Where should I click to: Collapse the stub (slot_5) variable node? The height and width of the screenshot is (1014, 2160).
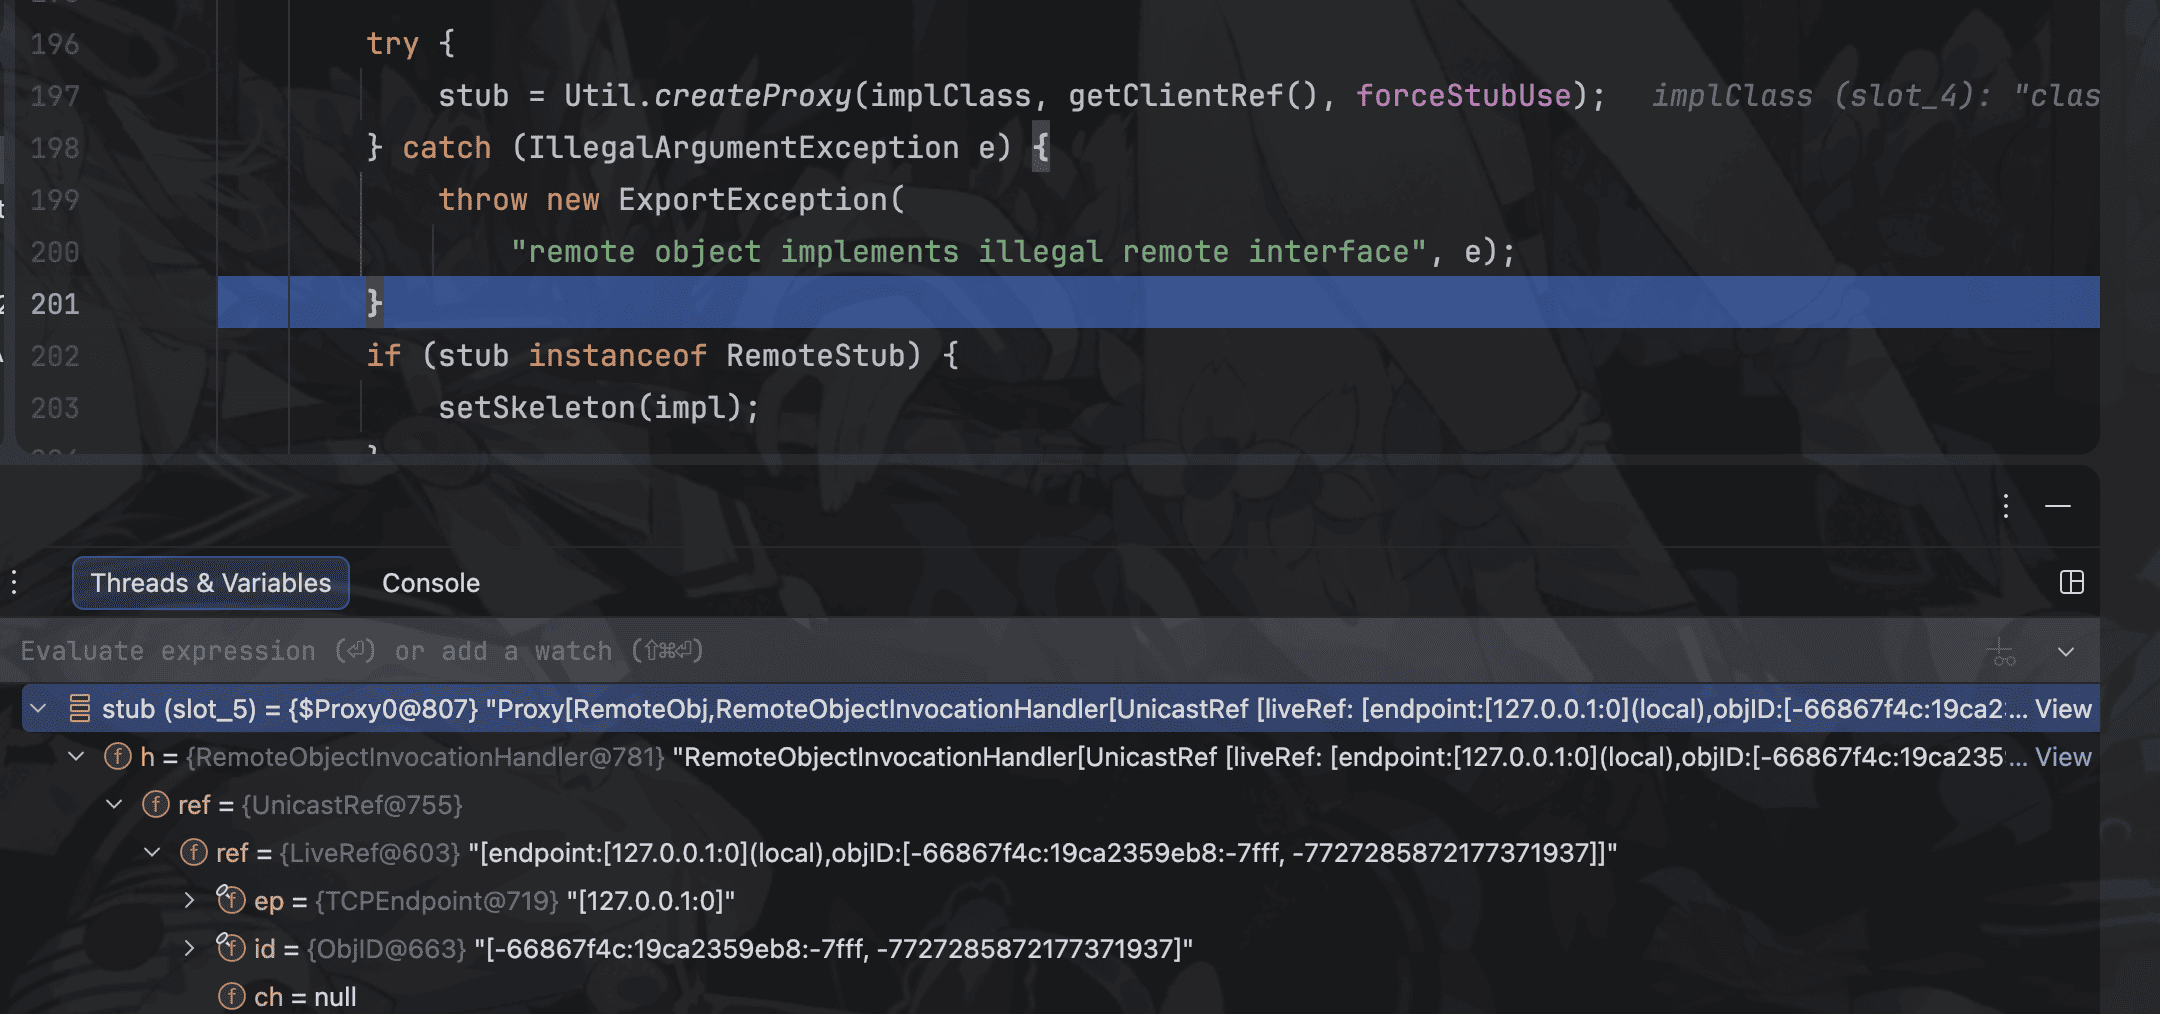39,709
